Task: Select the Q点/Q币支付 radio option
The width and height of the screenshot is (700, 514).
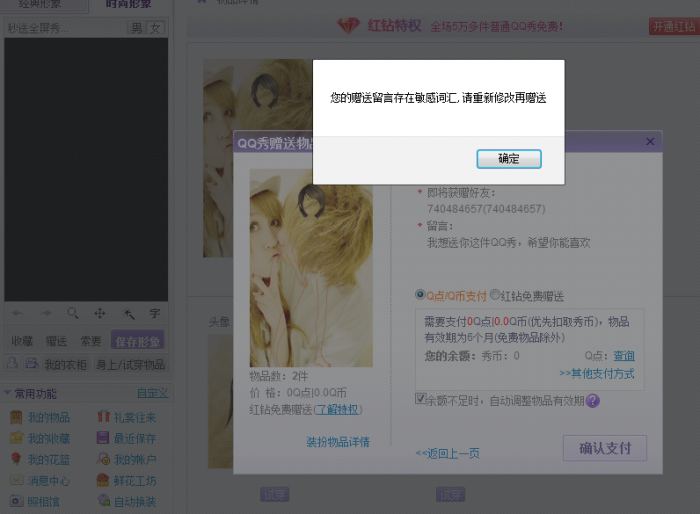Action: point(420,295)
